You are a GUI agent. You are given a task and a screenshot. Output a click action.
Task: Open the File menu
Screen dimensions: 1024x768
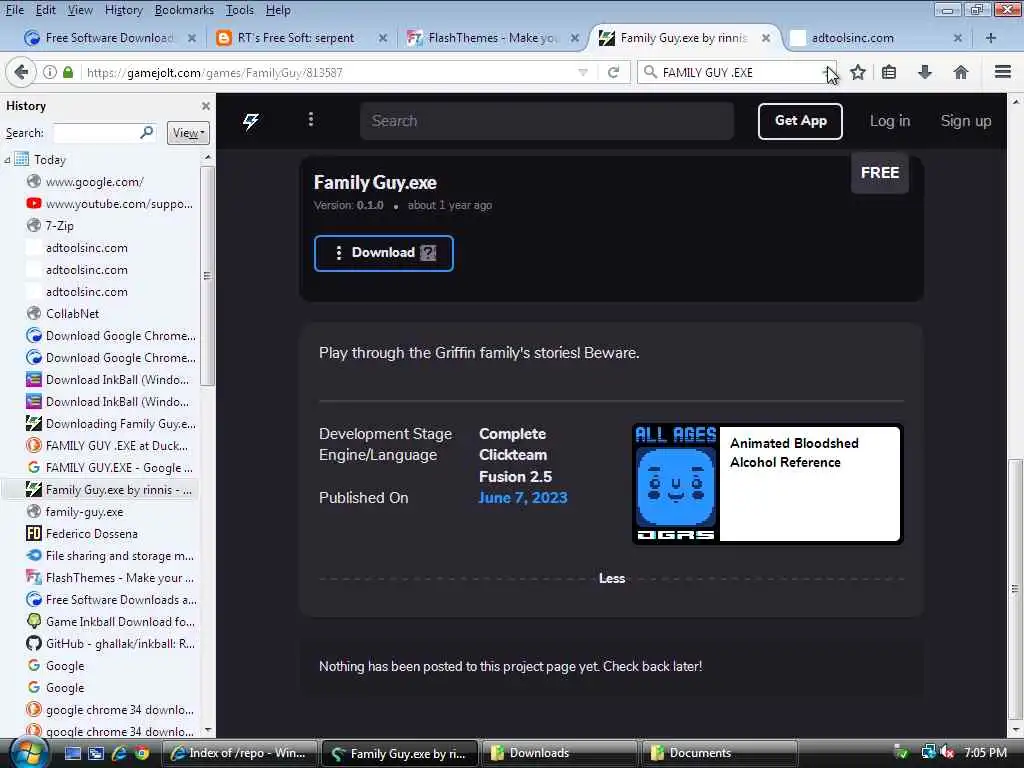coord(14,10)
